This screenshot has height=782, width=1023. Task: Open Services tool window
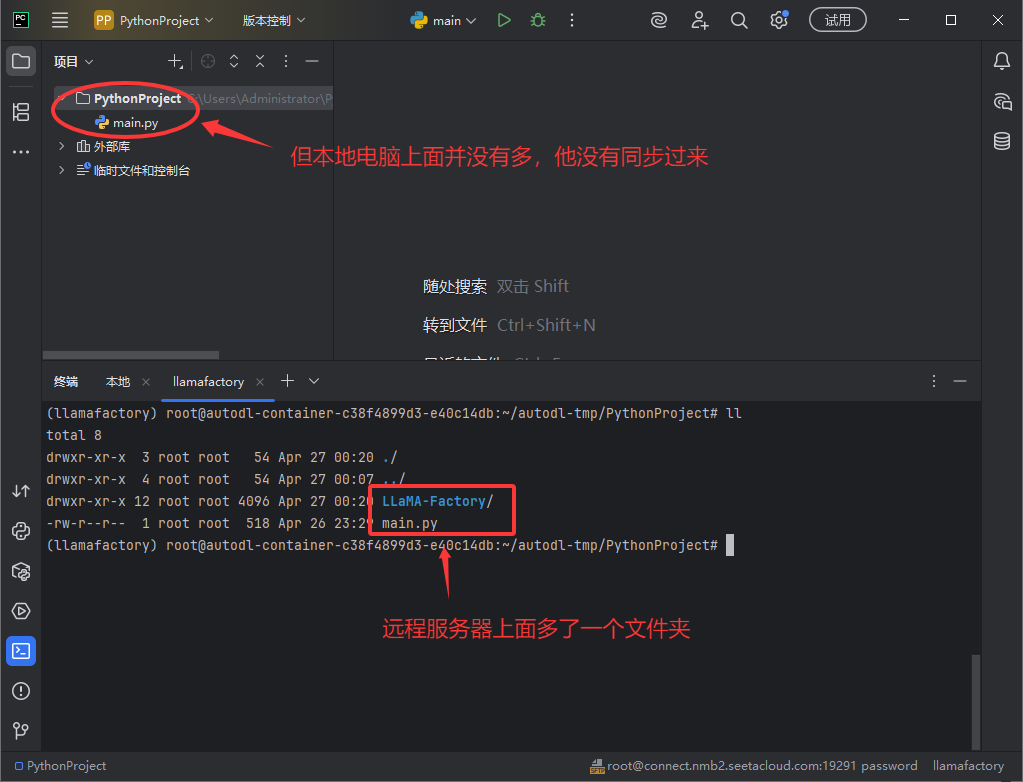coord(21,611)
